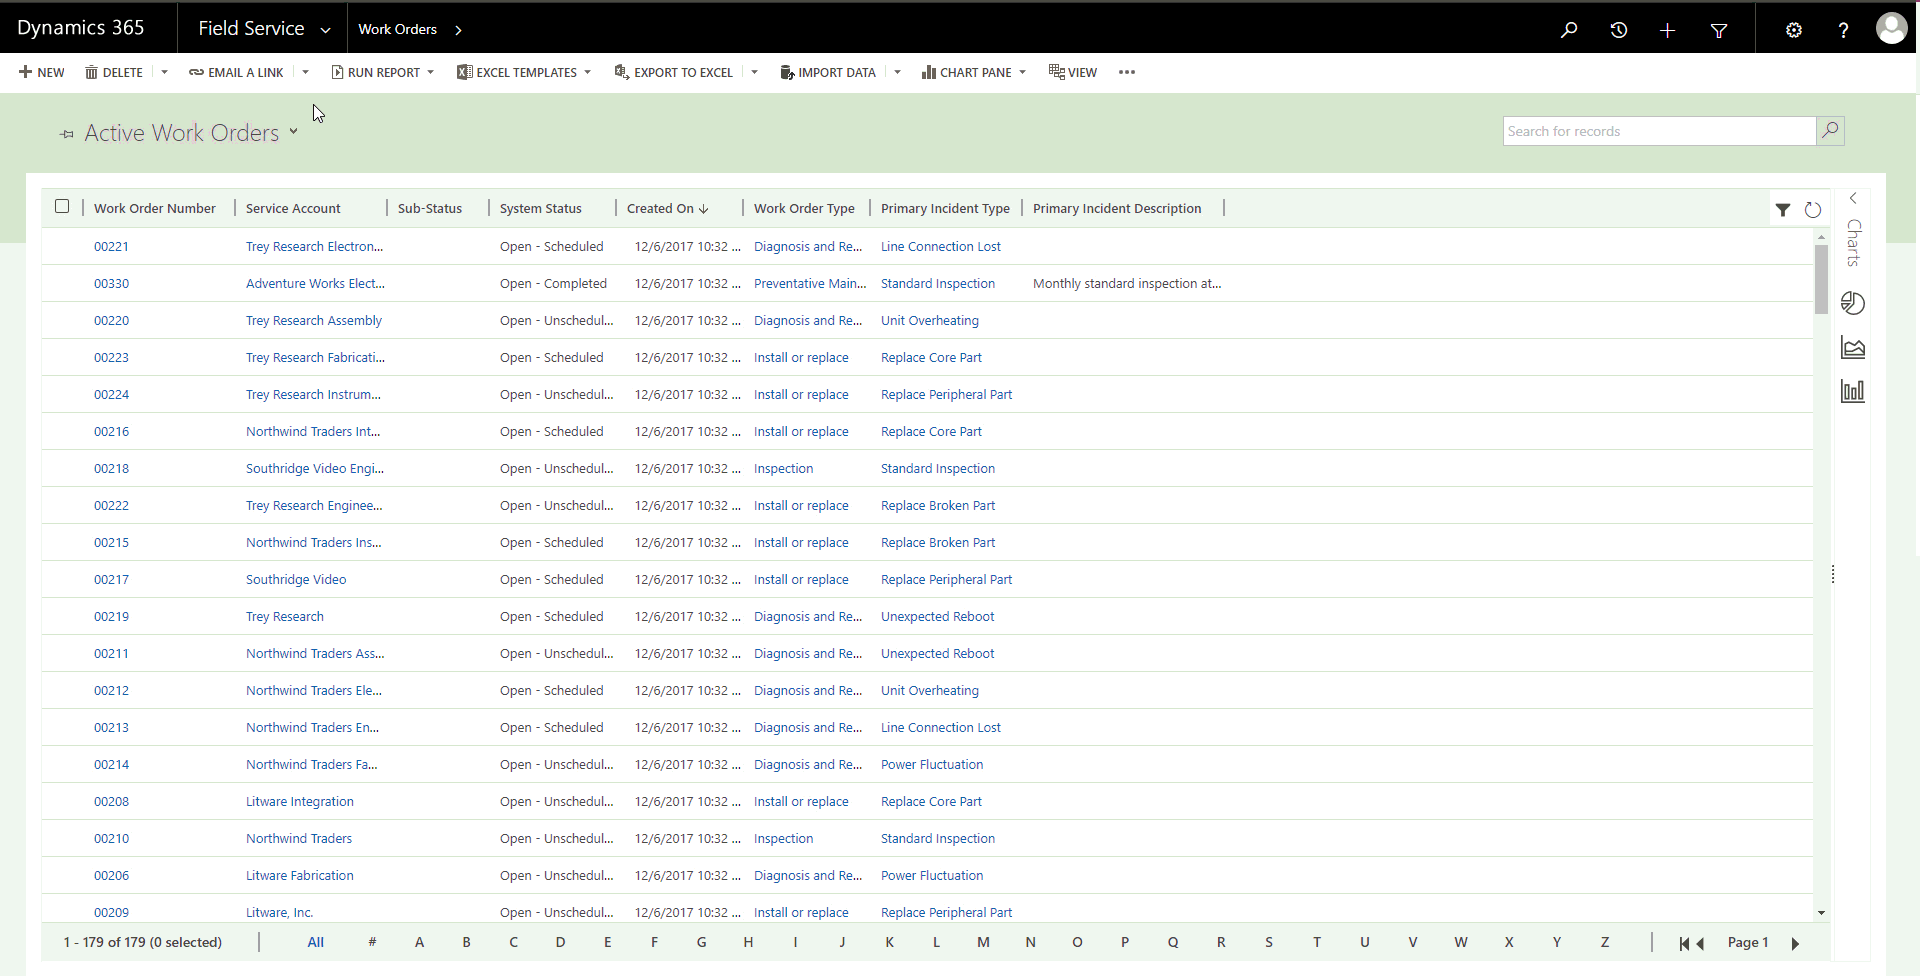Expand the Export to Excel dropdown arrow

[x=755, y=72]
